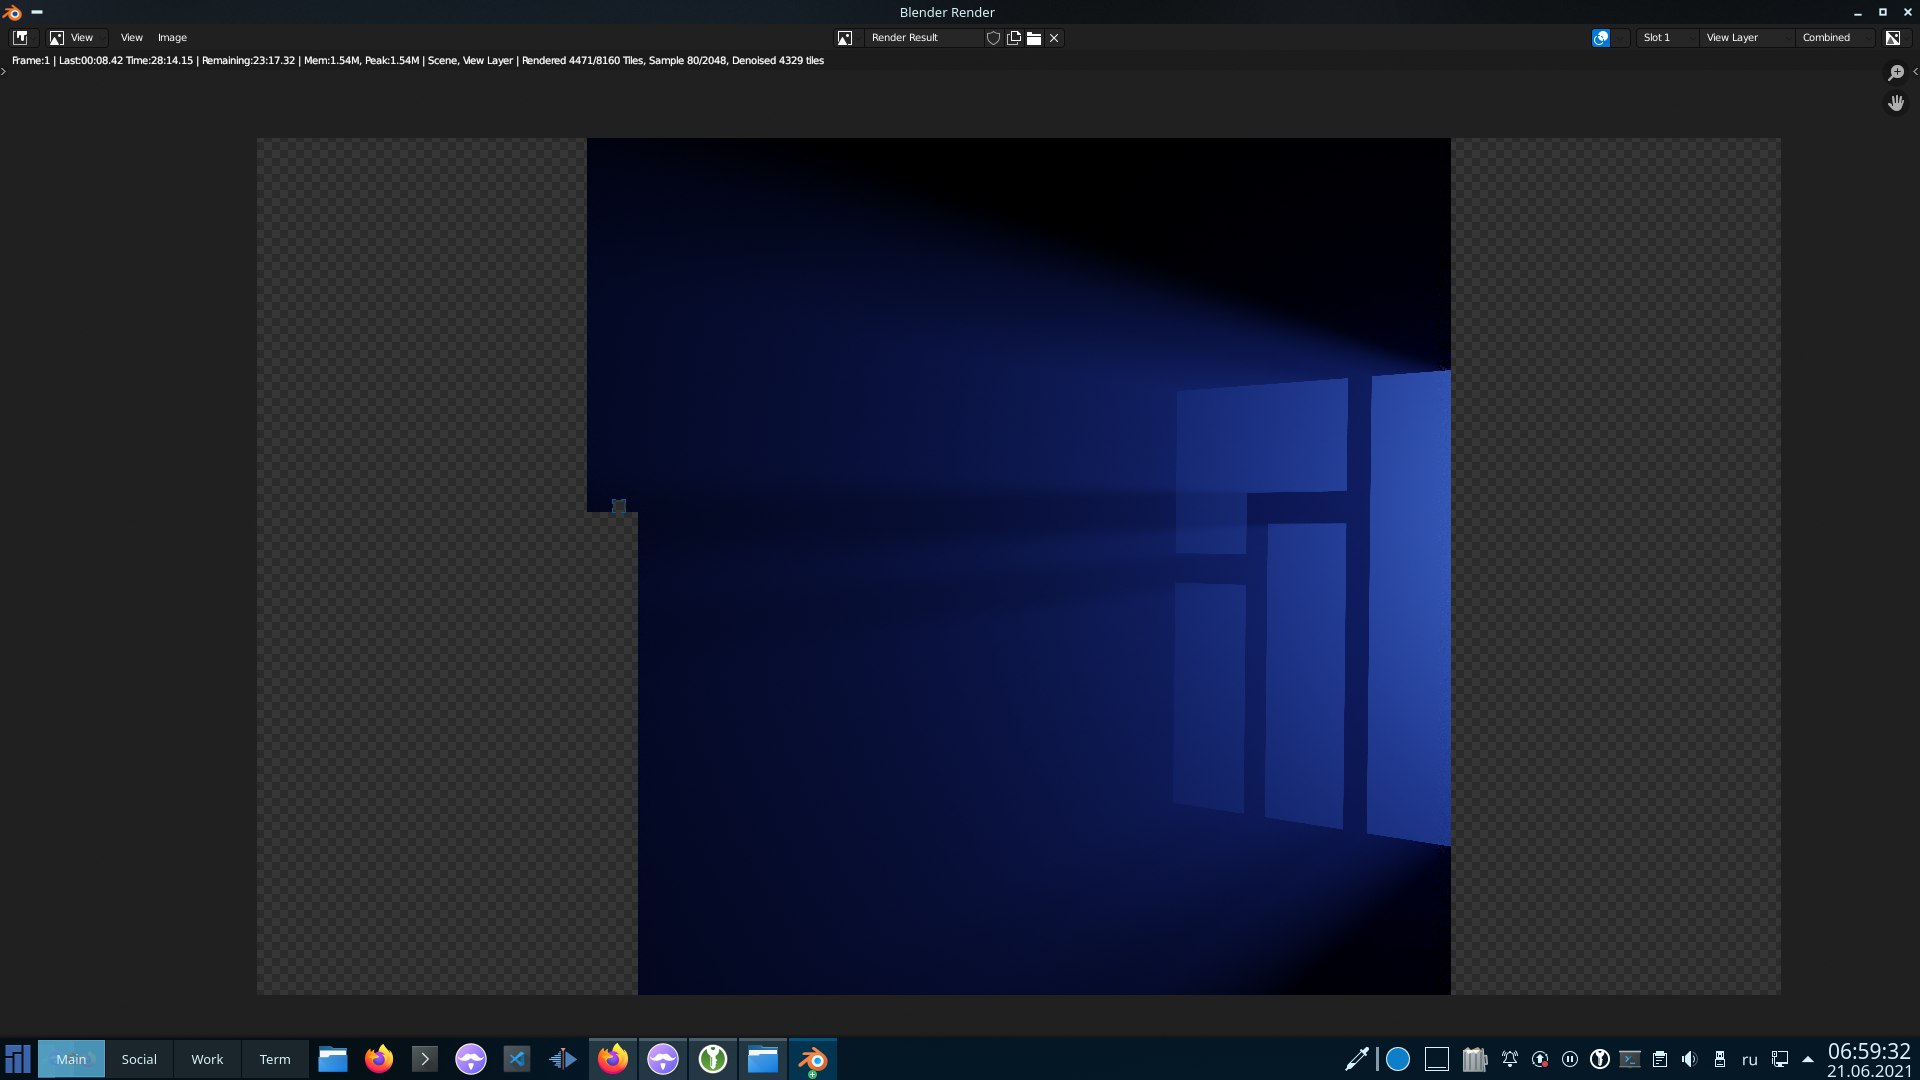Toggle the fake user shield icon
1920x1080 pixels.
[x=993, y=37]
